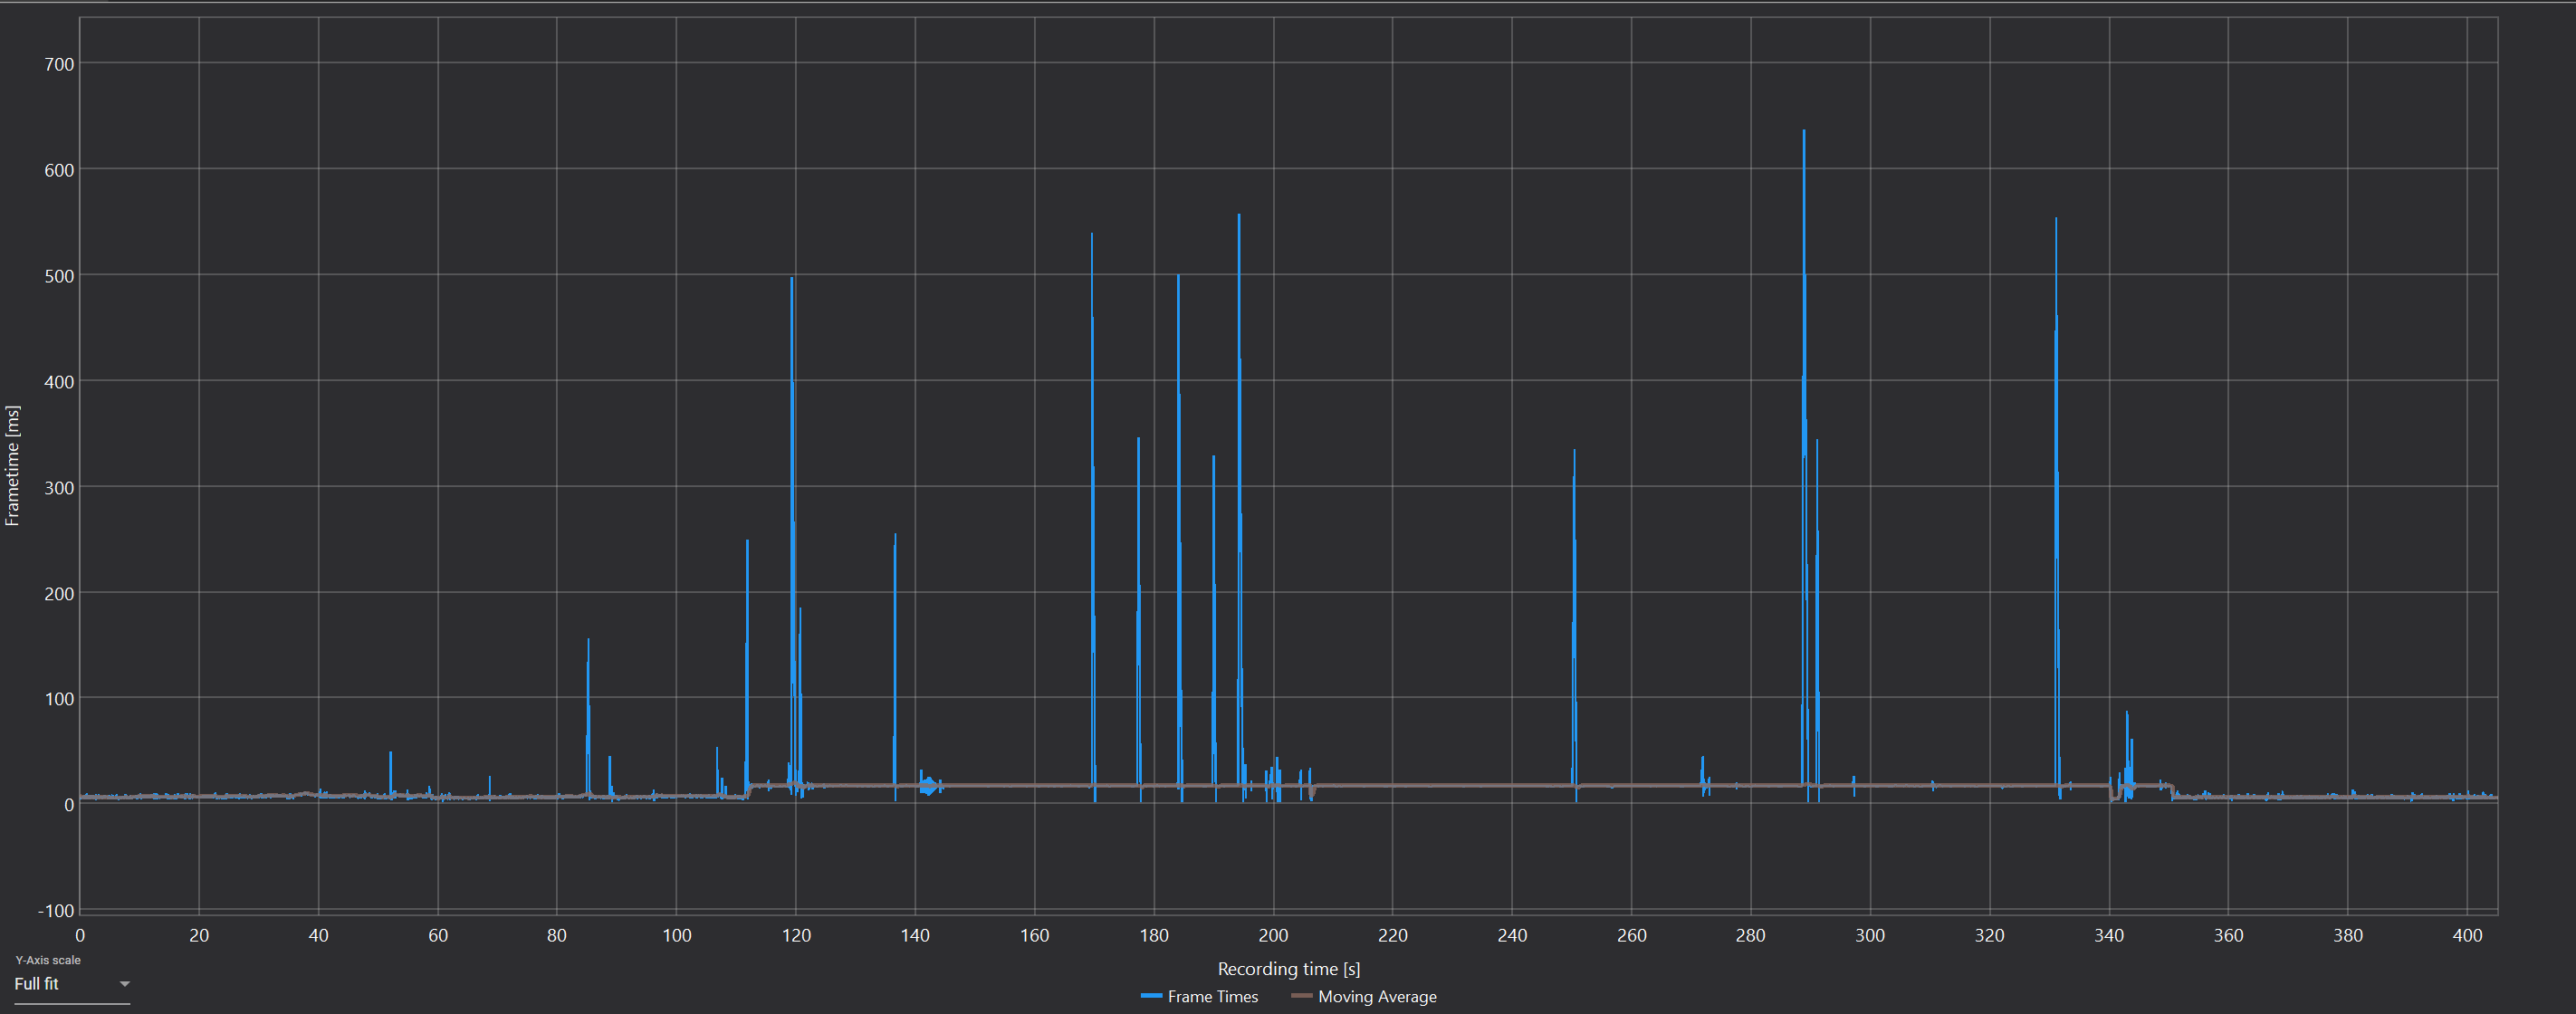Click the 500 y-axis tick label
This screenshot has width=2576, height=1014.
click(x=59, y=276)
